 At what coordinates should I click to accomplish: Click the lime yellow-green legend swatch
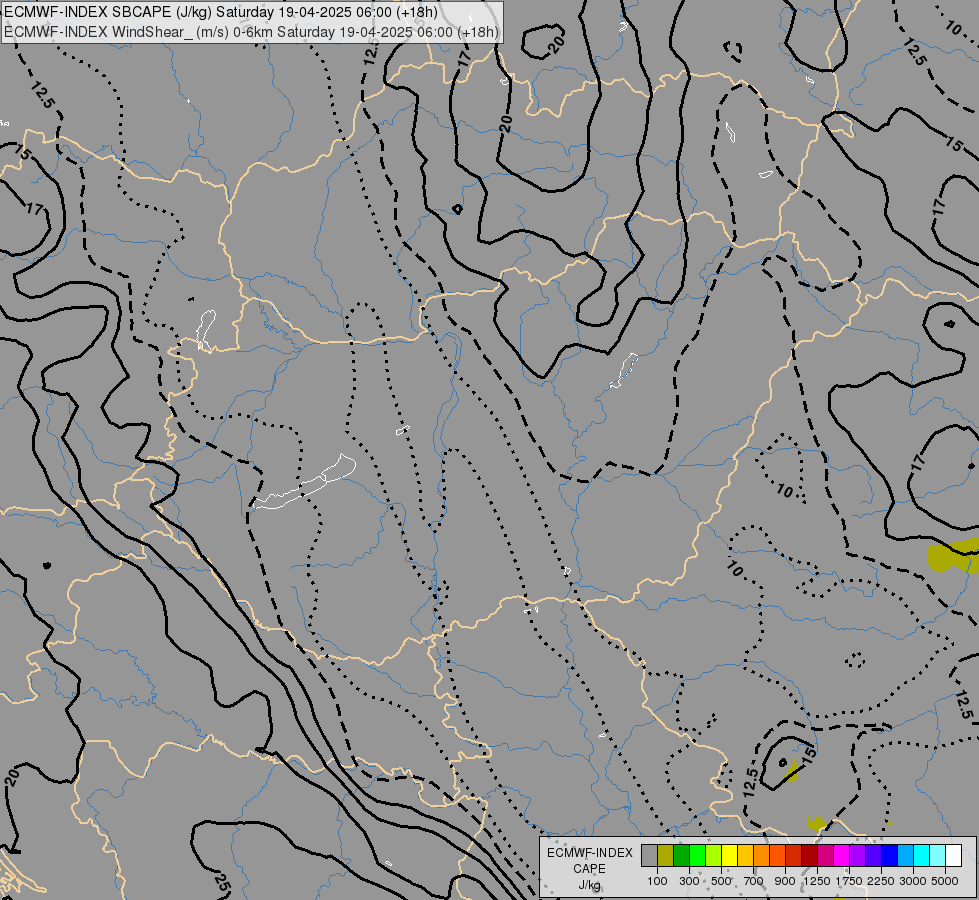click(713, 855)
